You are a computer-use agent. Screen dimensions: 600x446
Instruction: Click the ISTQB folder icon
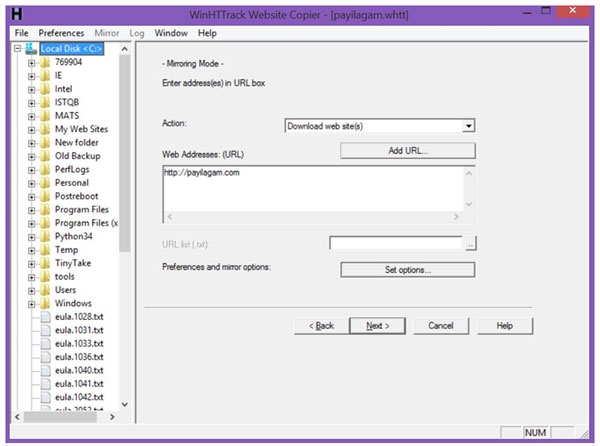tap(45, 103)
